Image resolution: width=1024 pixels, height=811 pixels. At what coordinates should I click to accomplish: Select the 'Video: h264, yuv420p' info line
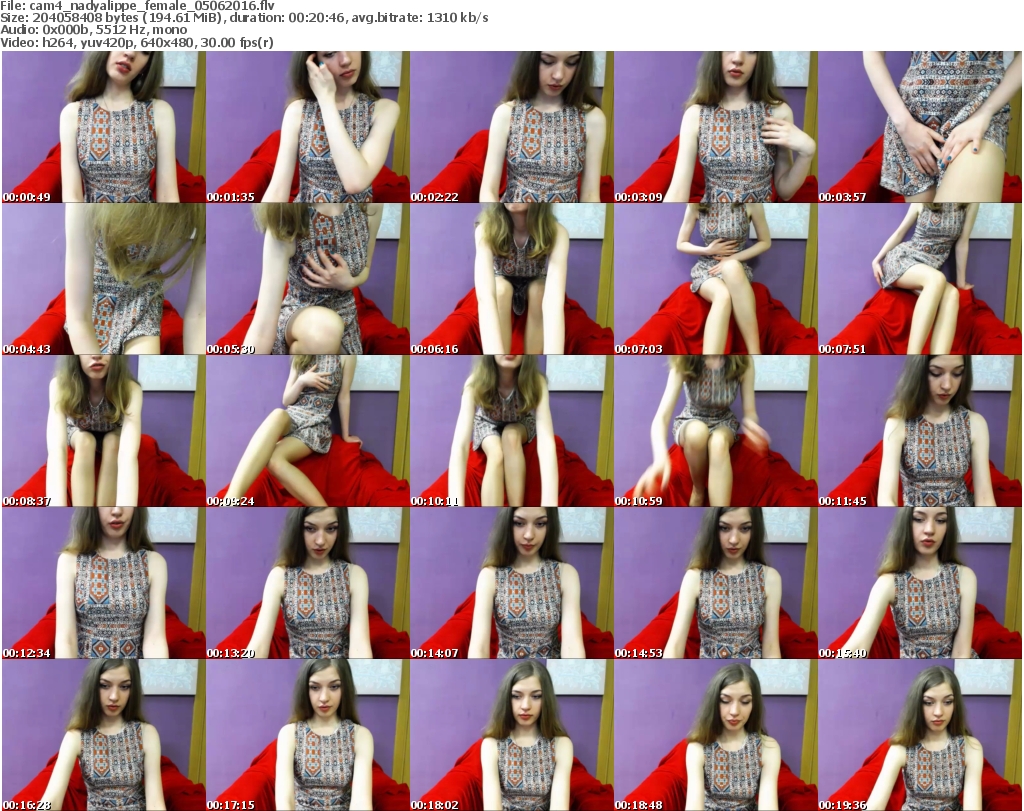coord(136,42)
